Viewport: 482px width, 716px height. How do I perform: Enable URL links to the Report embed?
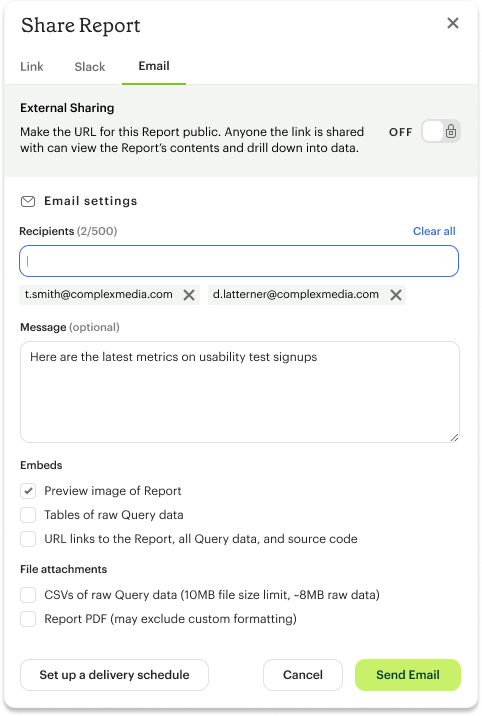tap(28, 539)
